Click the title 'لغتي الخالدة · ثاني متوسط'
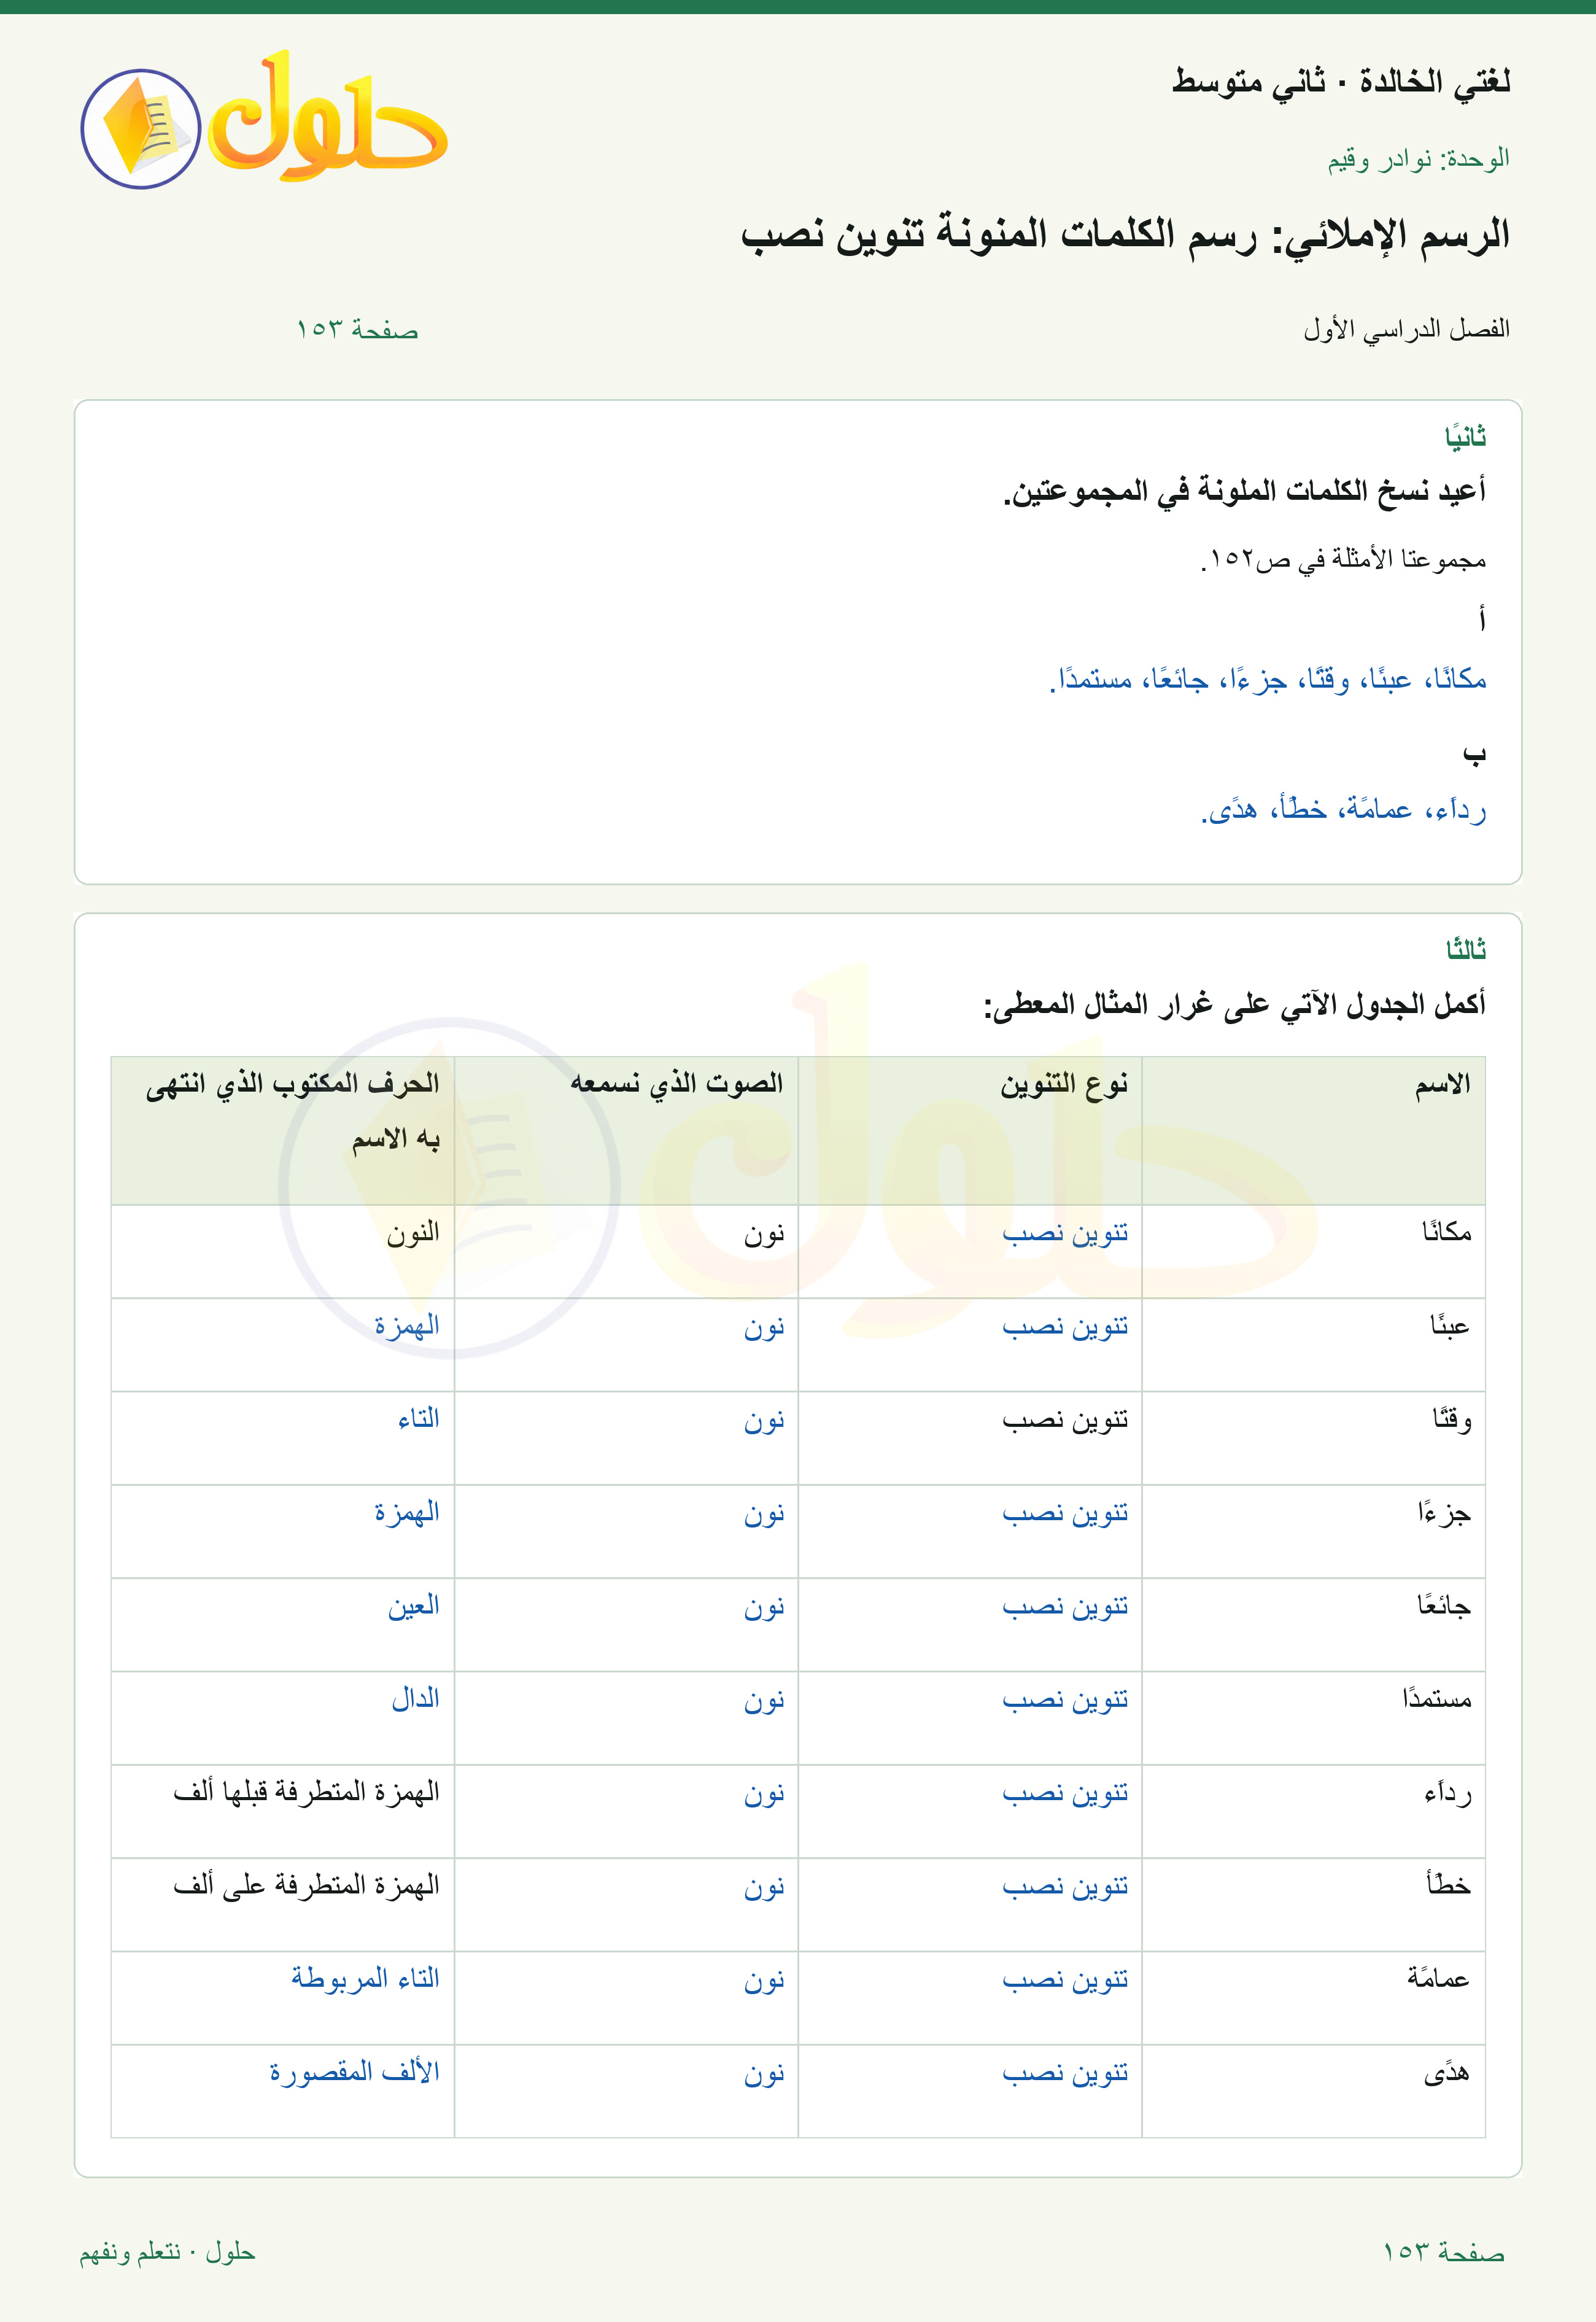 click(x=1340, y=81)
